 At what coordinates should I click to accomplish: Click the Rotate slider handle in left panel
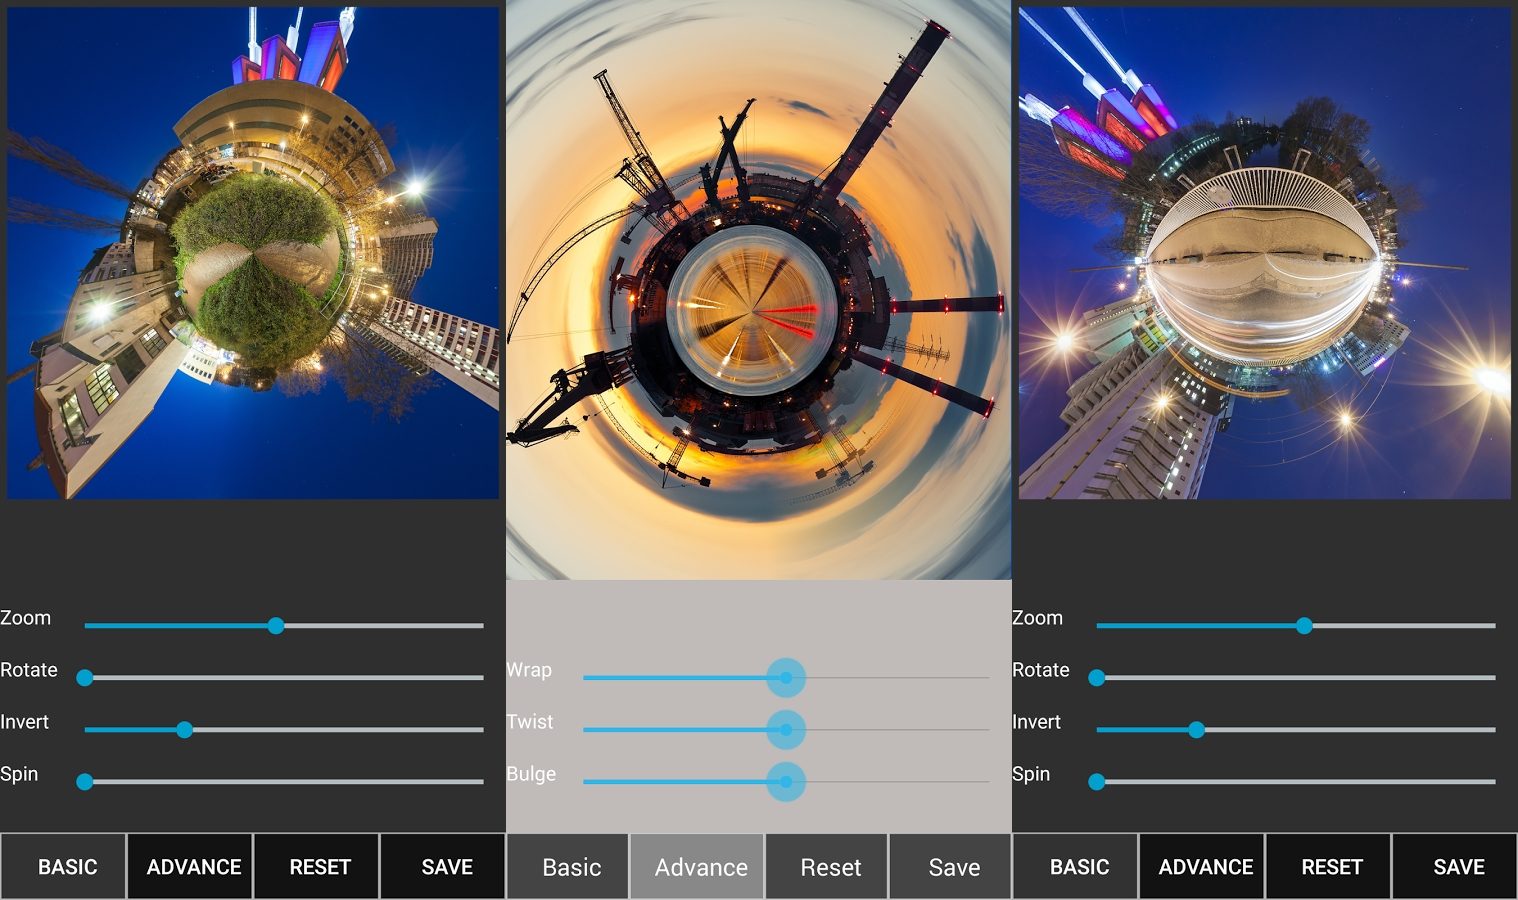[85, 678]
